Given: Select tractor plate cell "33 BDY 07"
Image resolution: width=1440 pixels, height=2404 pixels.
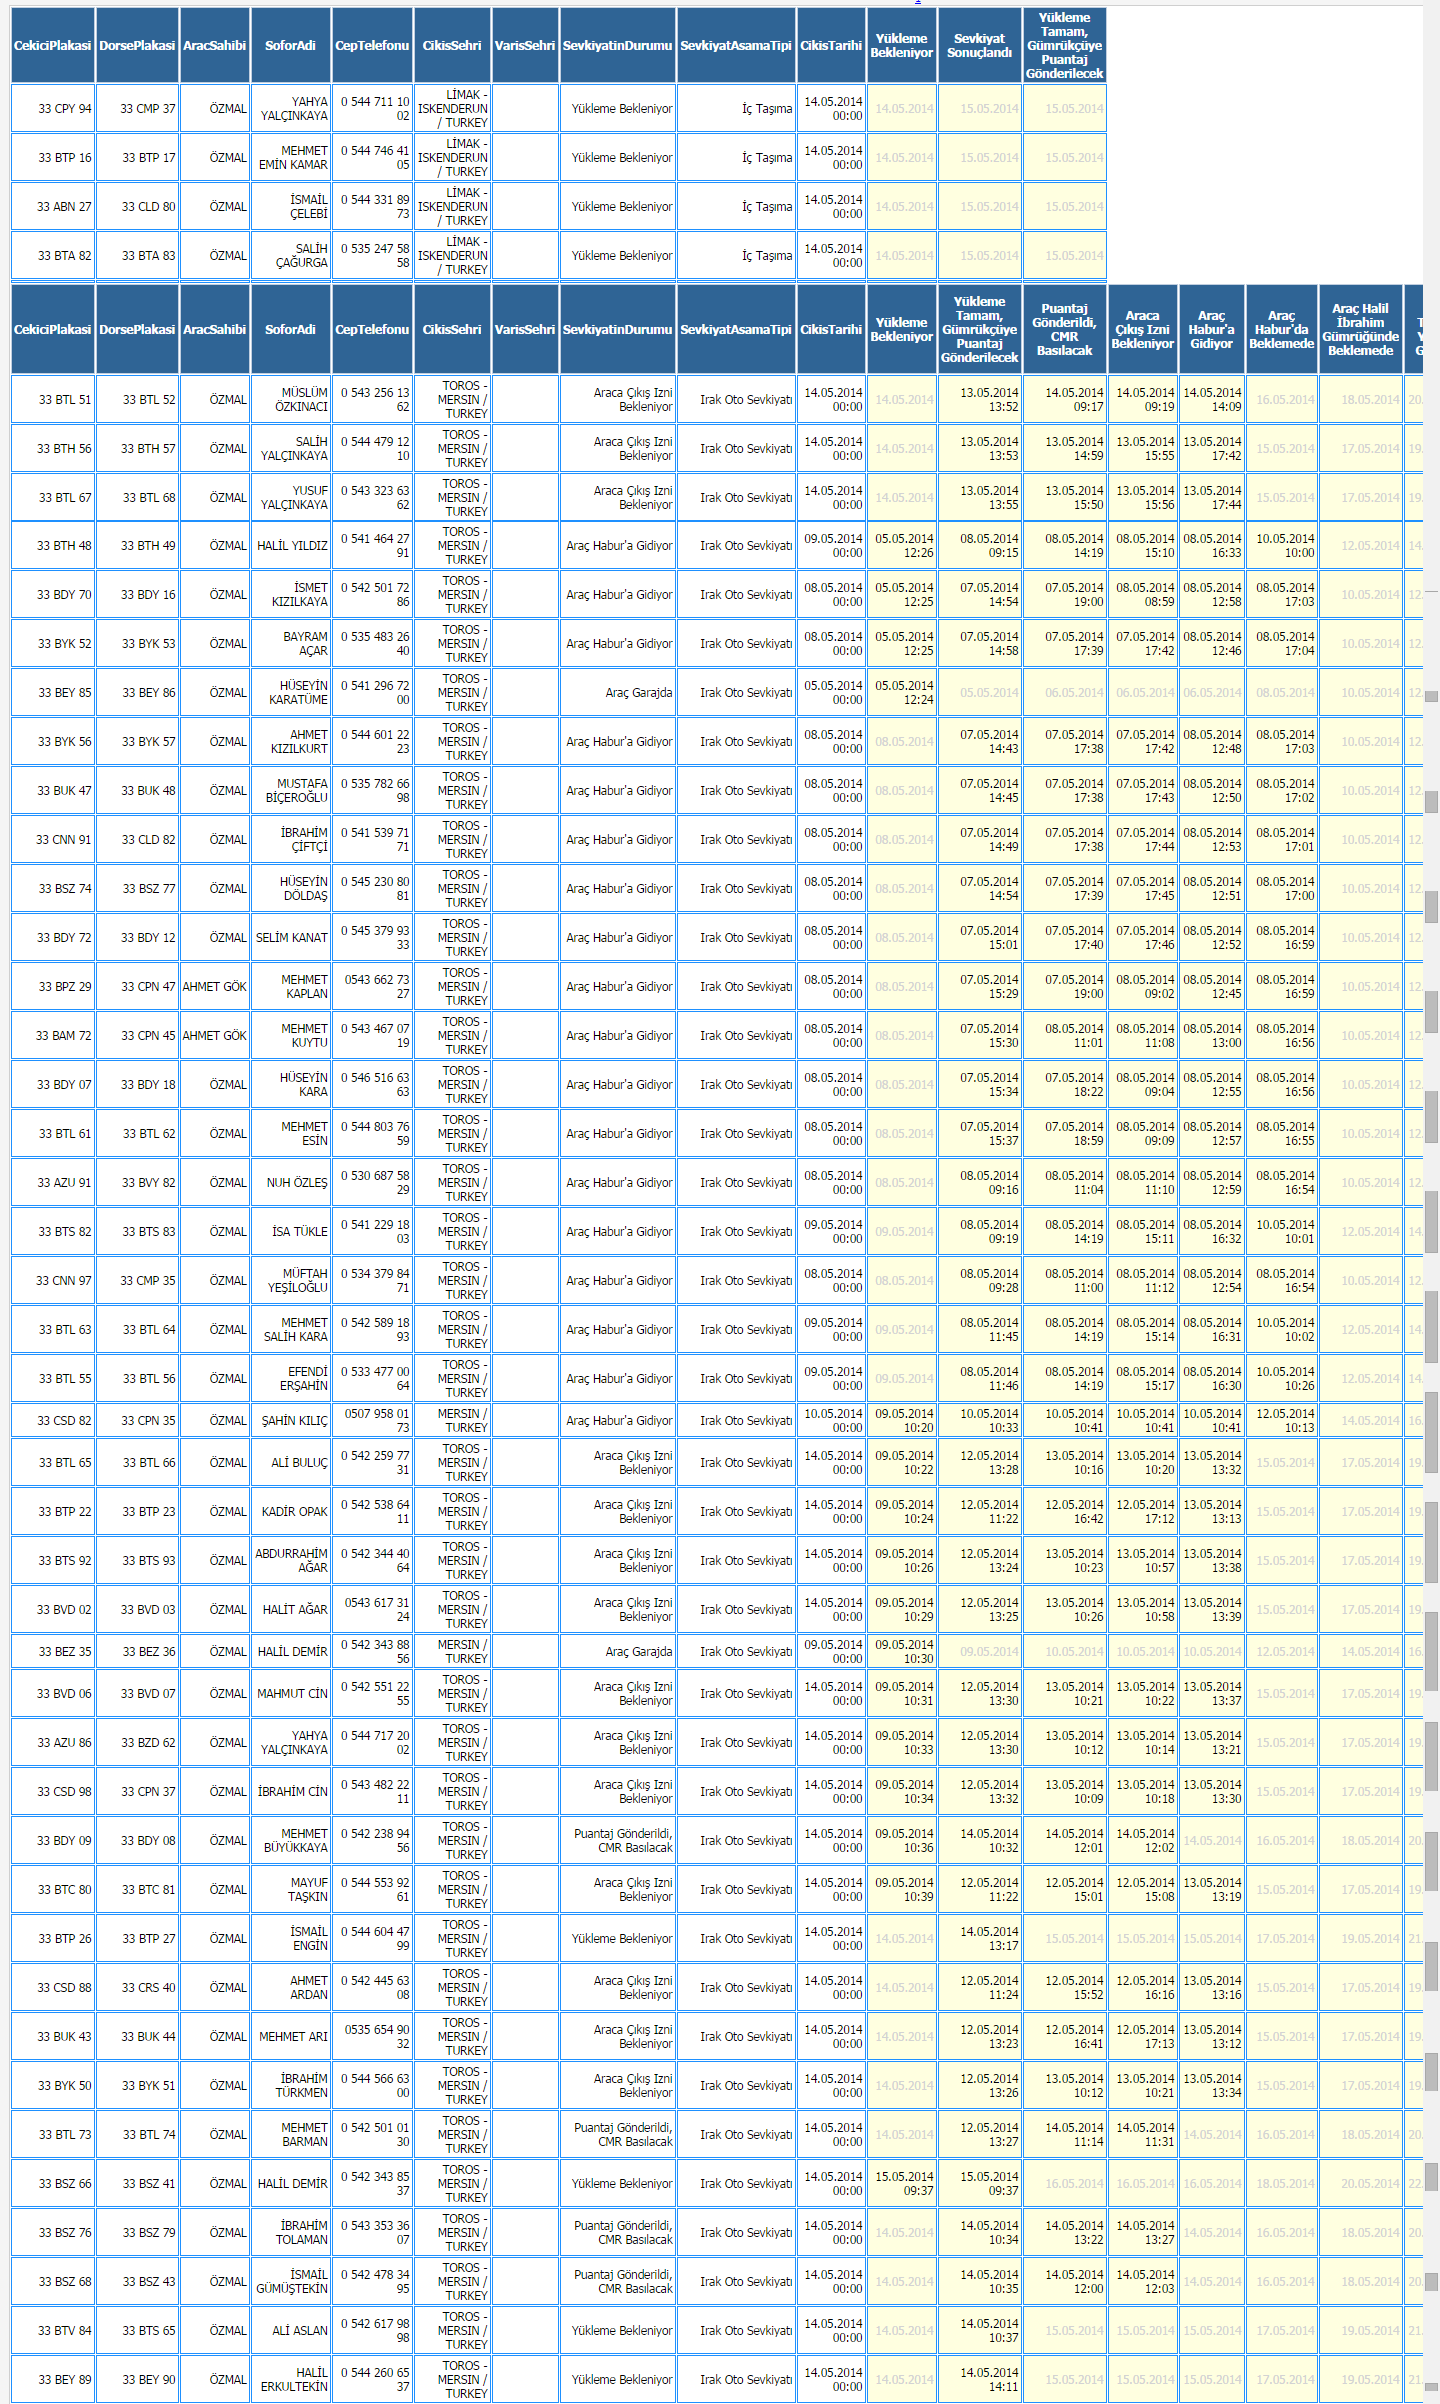Looking at the screenshot, I should pyautogui.click(x=53, y=1084).
